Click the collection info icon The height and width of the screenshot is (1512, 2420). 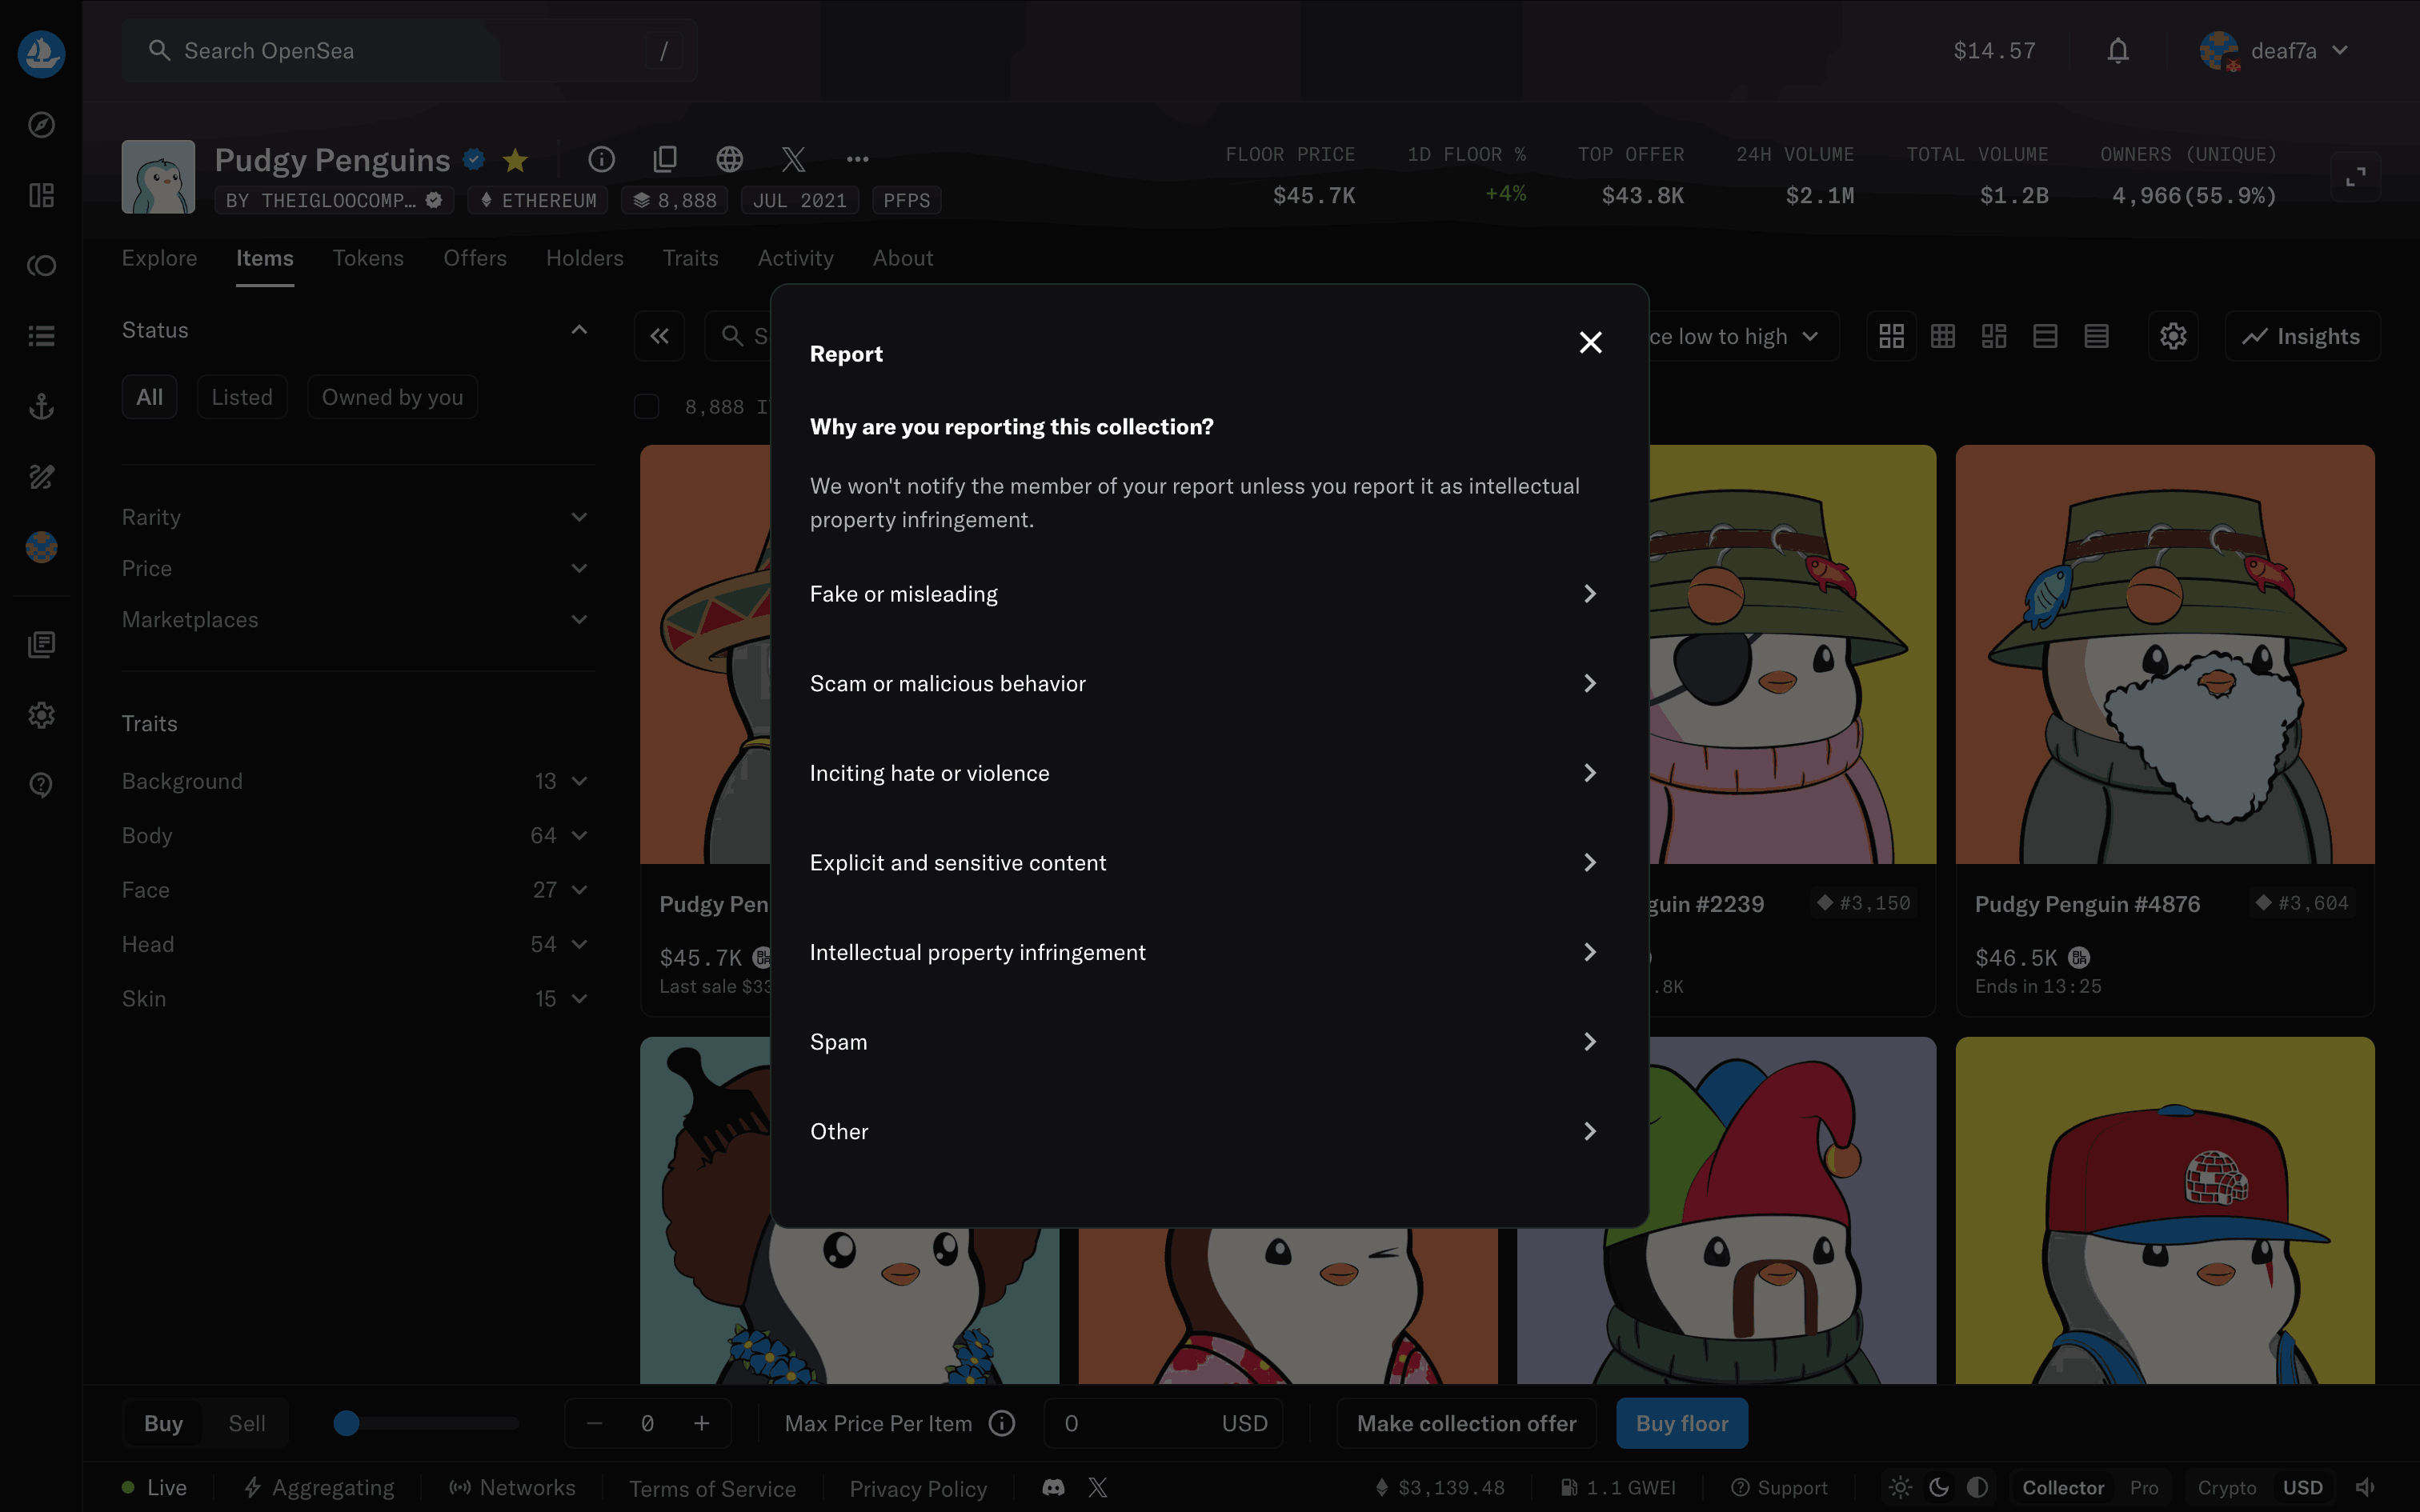(x=601, y=159)
